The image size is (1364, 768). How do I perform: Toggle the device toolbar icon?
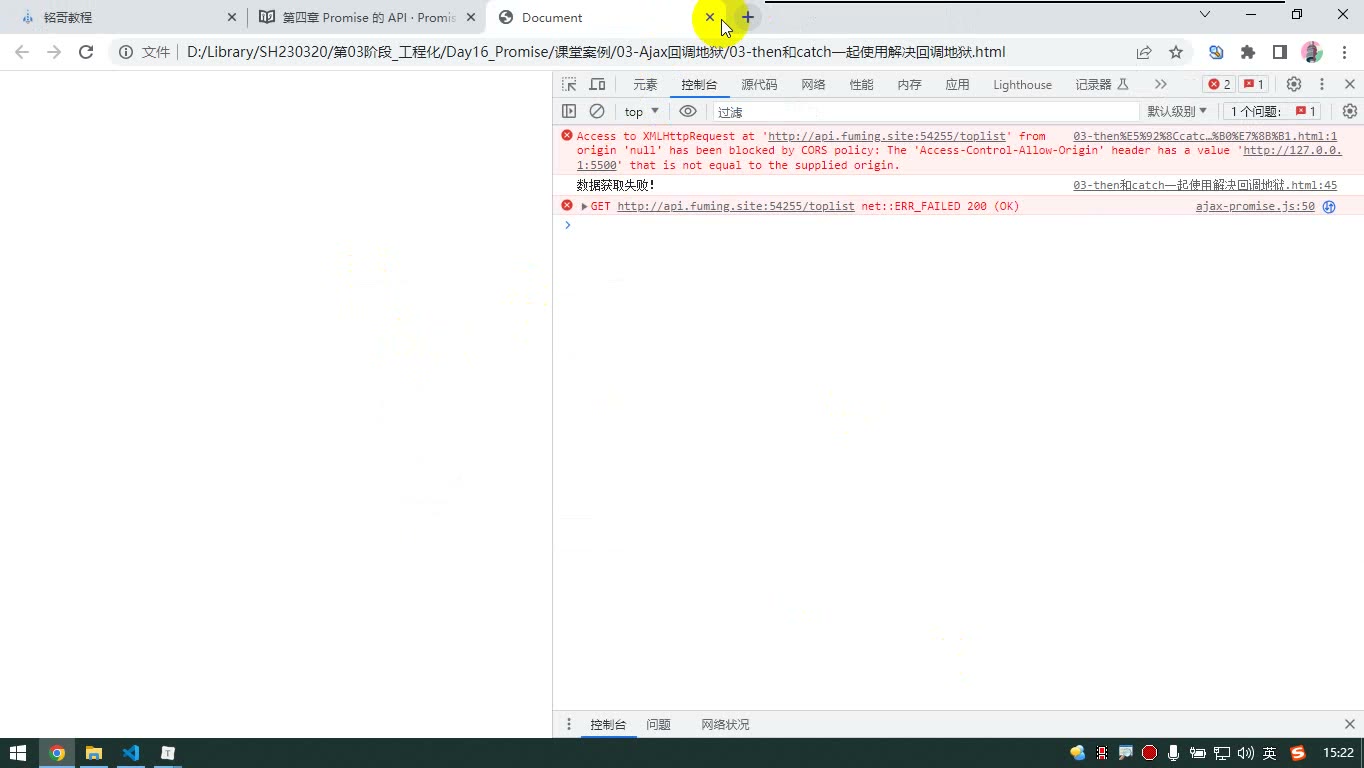coord(597,85)
